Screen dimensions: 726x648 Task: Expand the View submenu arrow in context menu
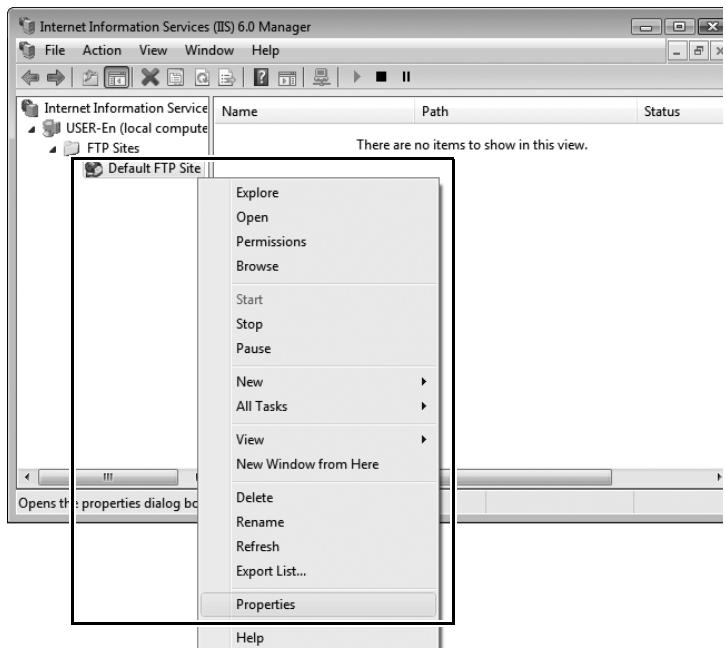[424, 439]
